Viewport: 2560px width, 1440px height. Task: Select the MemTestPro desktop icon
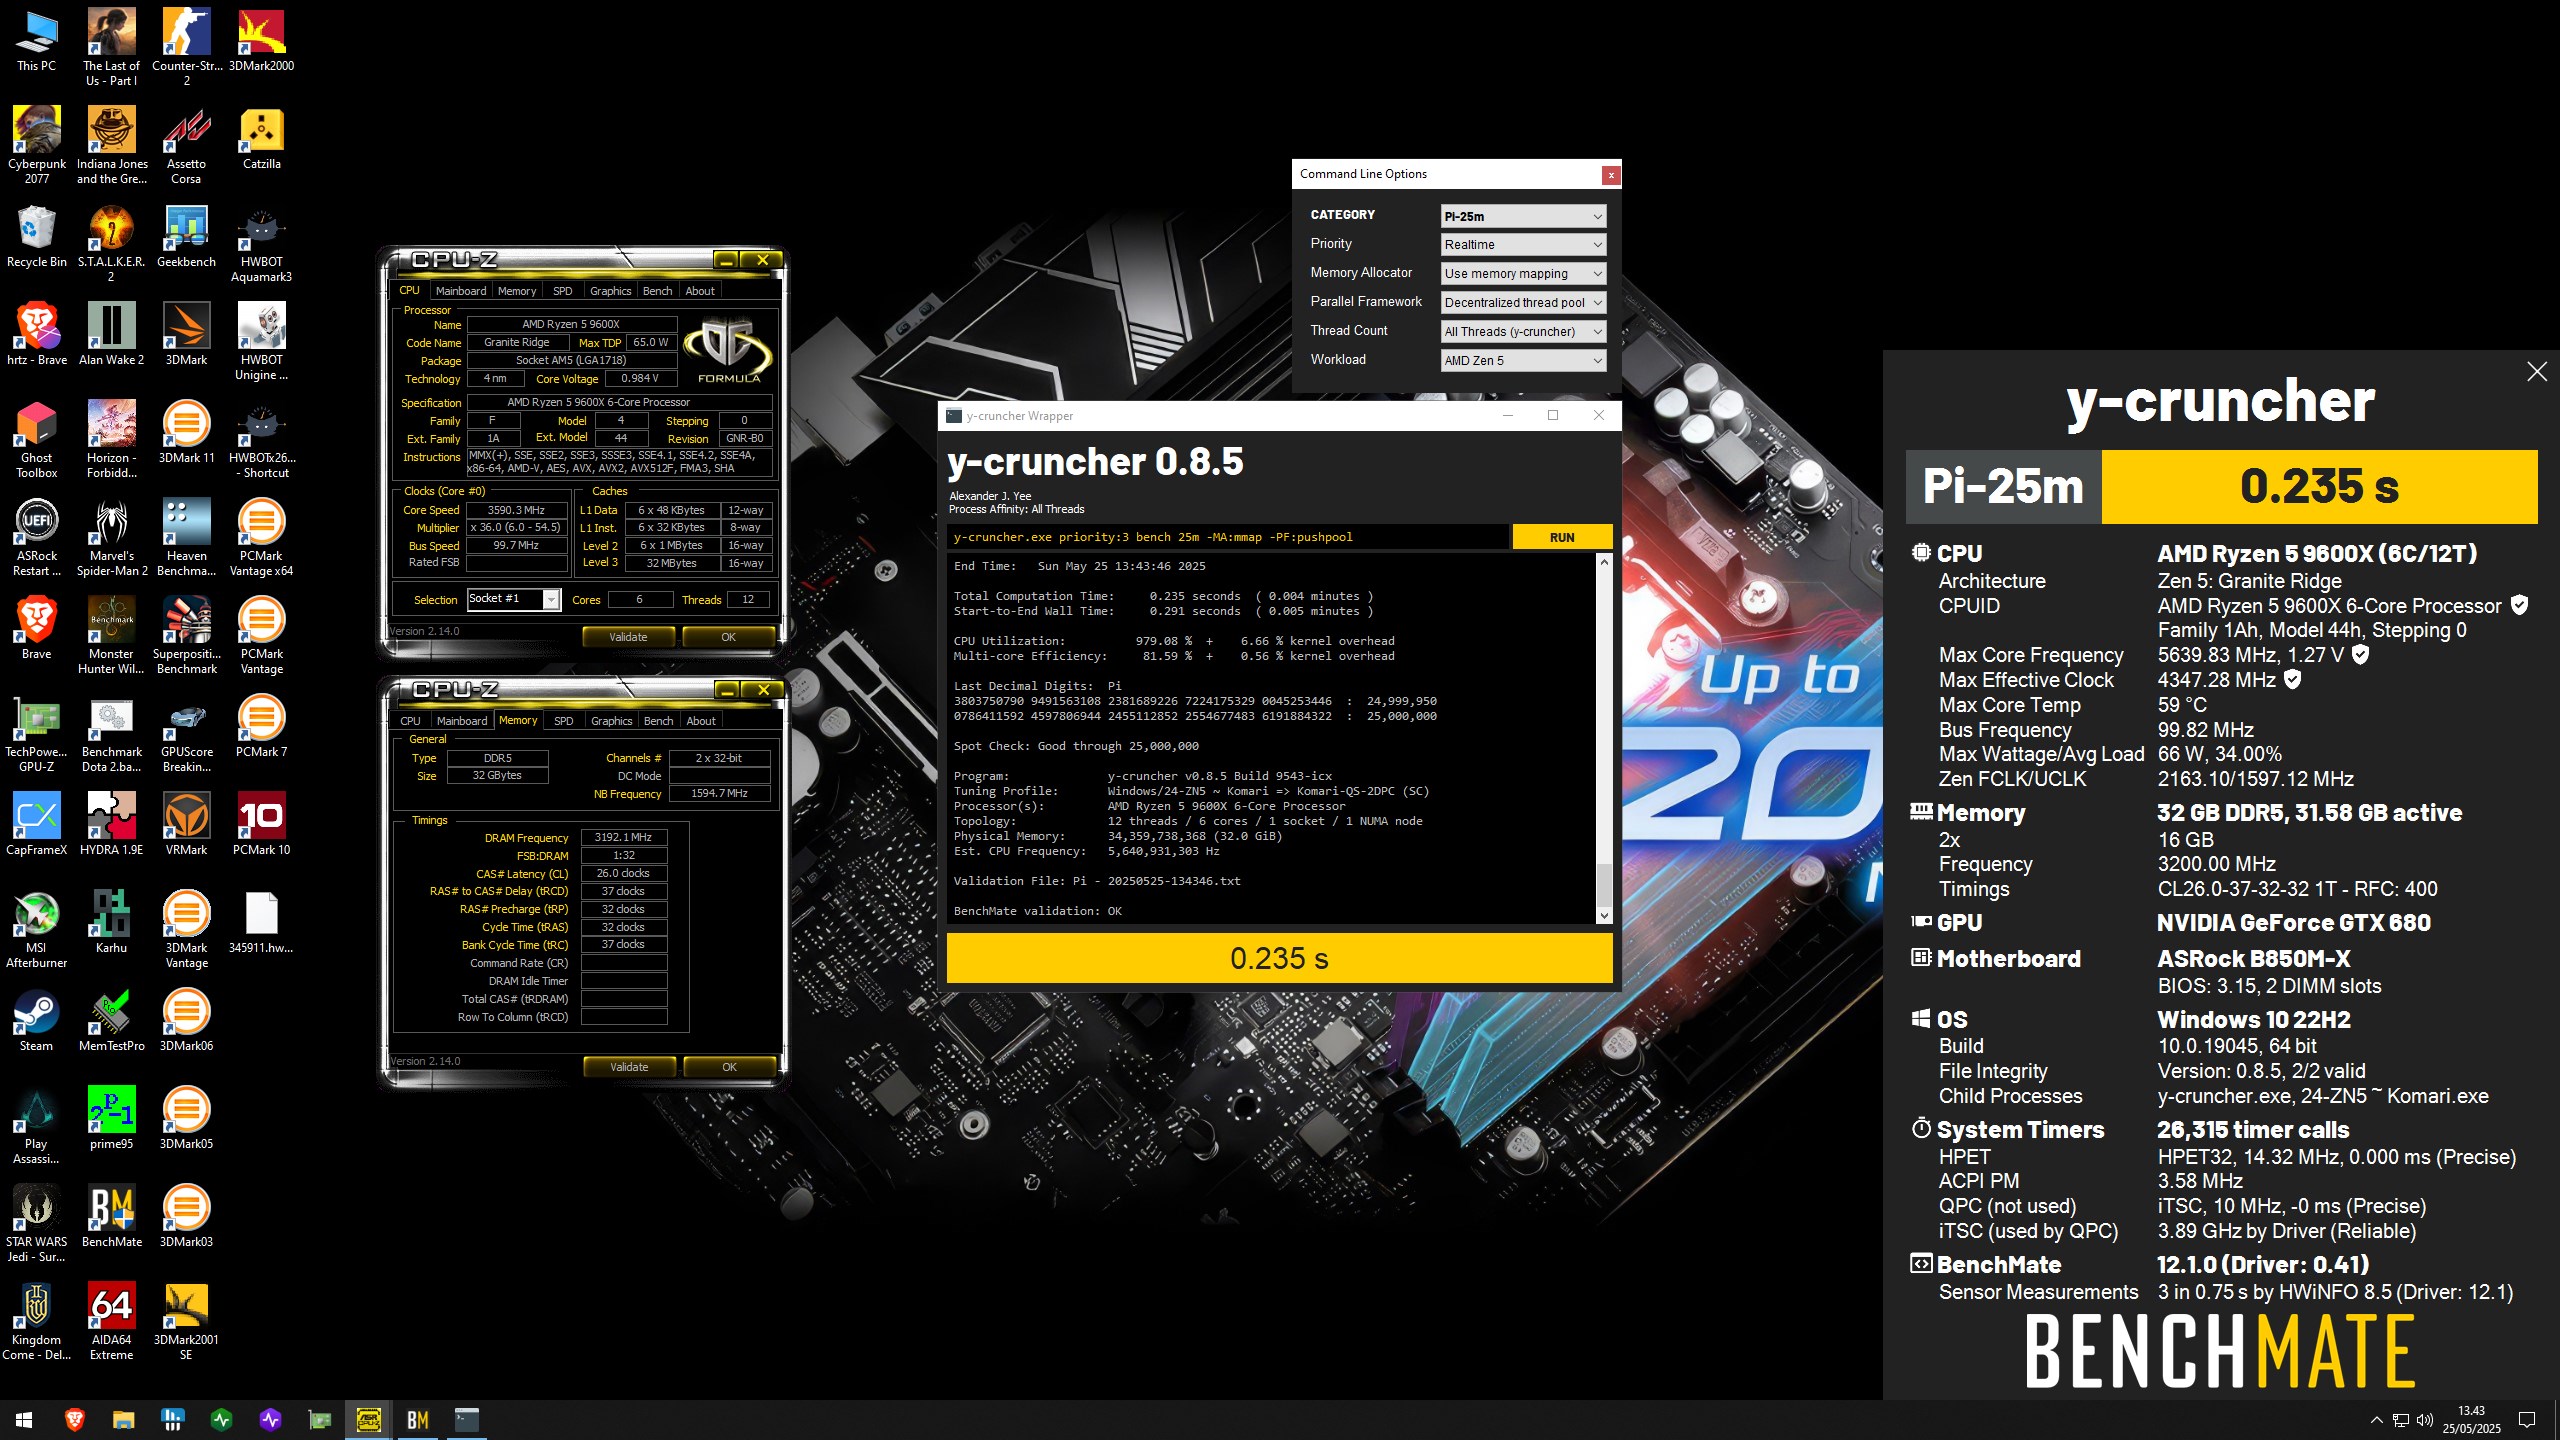pos(111,1022)
